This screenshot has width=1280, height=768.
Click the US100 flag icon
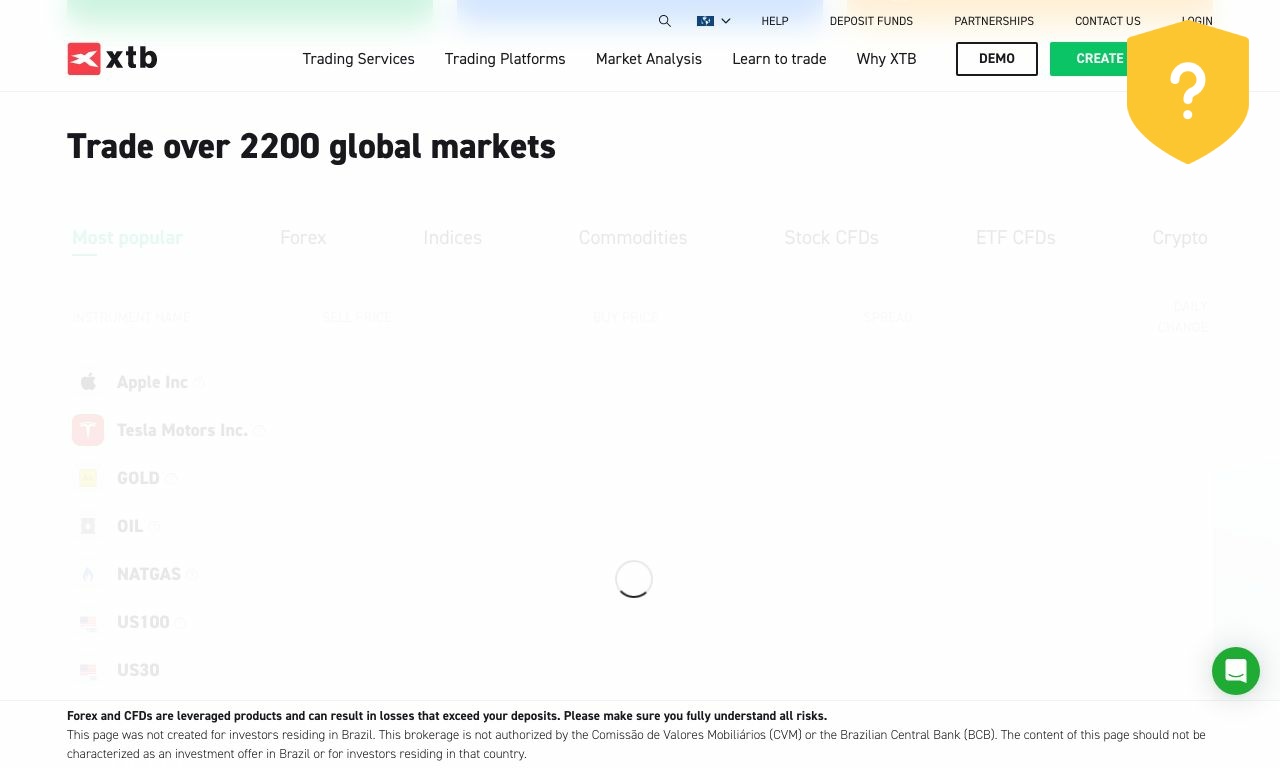pyautogui.click(x=88, y=622)
